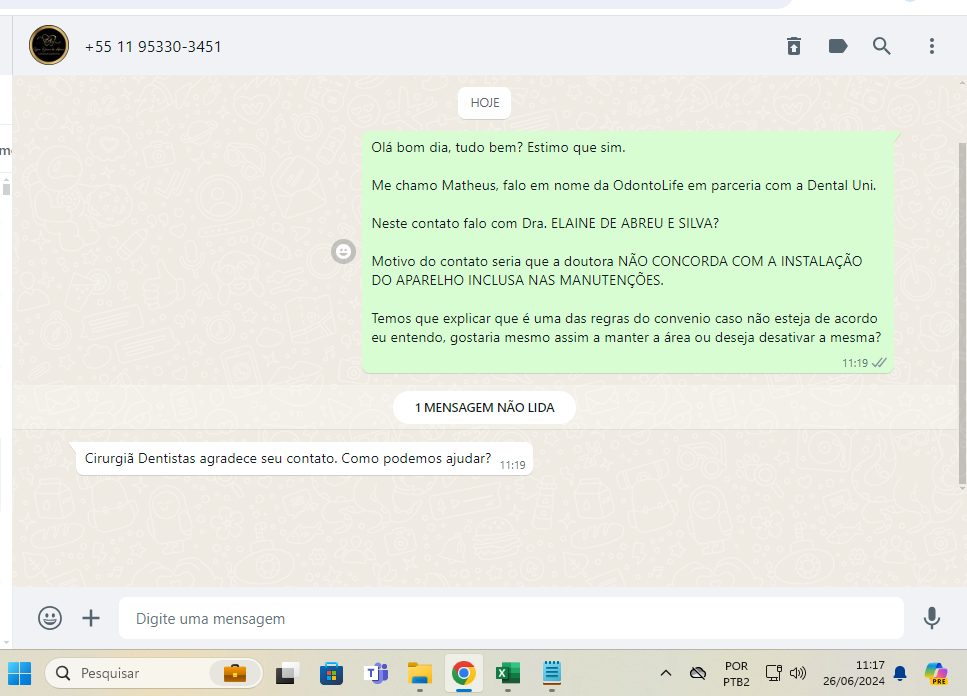Open the Notepad app on taskbar
The width and height of the screenshot is (967, 696).
click(x=552, y=673)
